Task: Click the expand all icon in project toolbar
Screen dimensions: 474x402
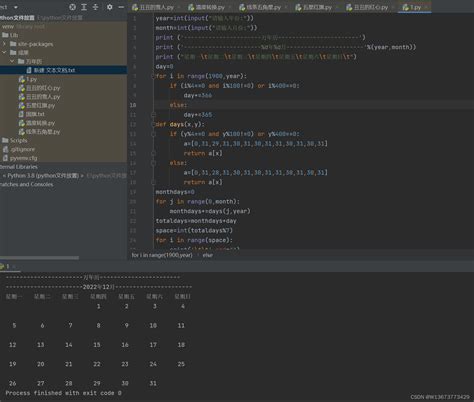Action: [84, 7]
